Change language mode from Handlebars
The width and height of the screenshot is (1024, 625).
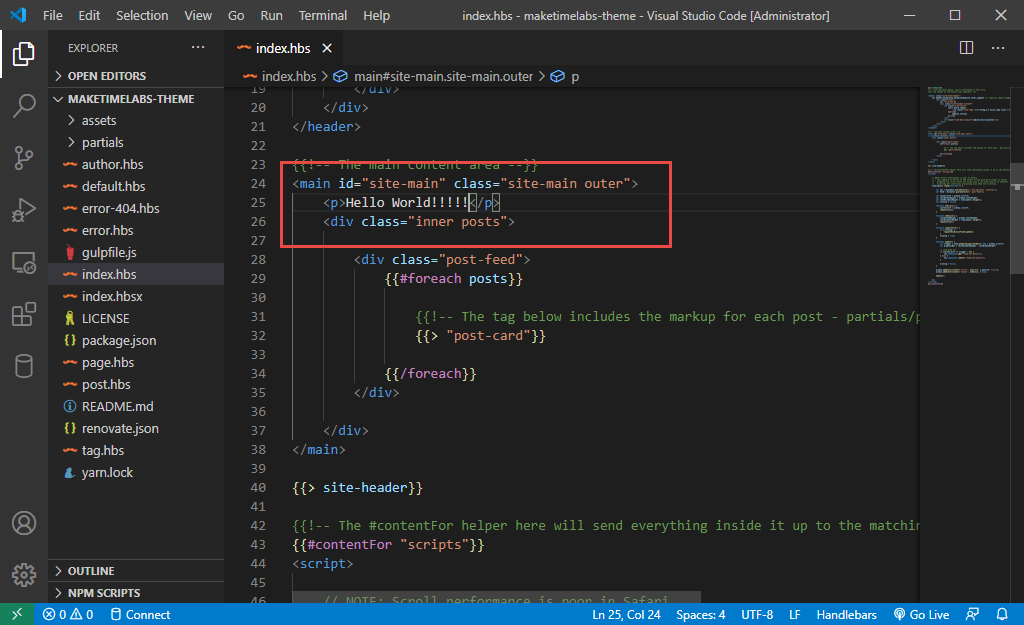click(846, 615)
